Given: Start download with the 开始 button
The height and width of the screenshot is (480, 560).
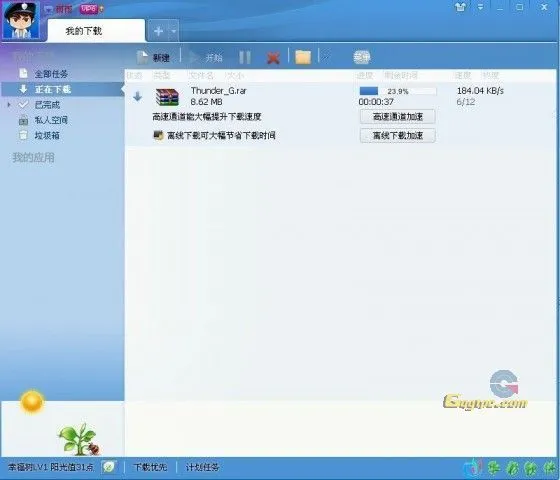Looking at the screenshot, I should (206, 58).
